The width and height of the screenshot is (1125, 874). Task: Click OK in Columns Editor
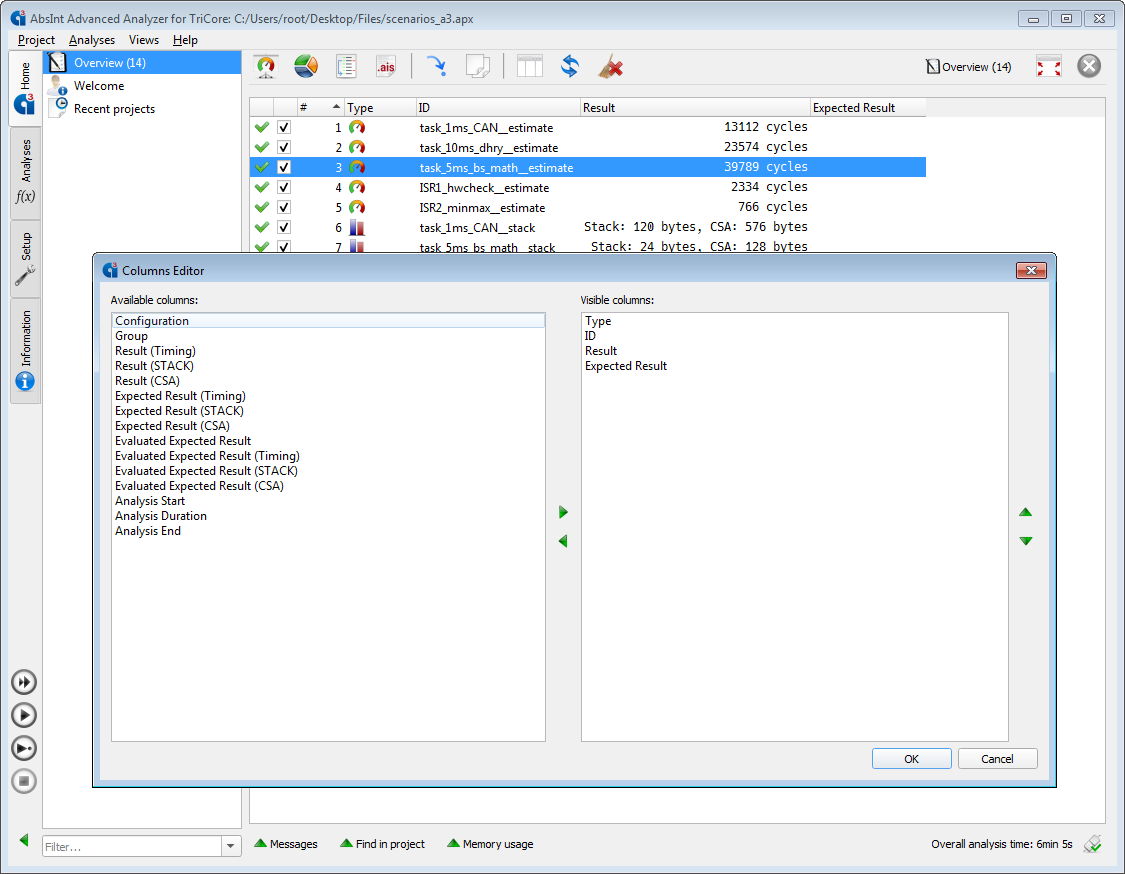(x=911, y=758)
